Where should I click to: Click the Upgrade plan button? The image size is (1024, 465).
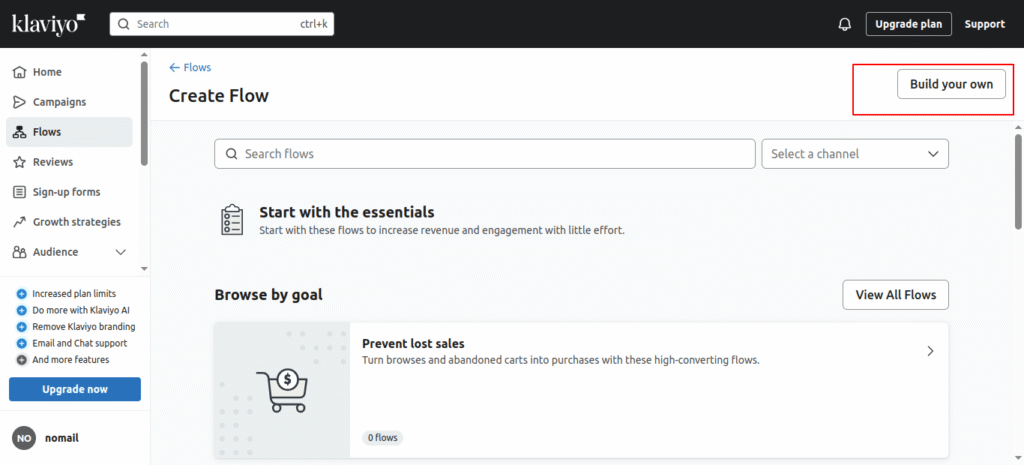pyautogui.click(x=908, y=24)
